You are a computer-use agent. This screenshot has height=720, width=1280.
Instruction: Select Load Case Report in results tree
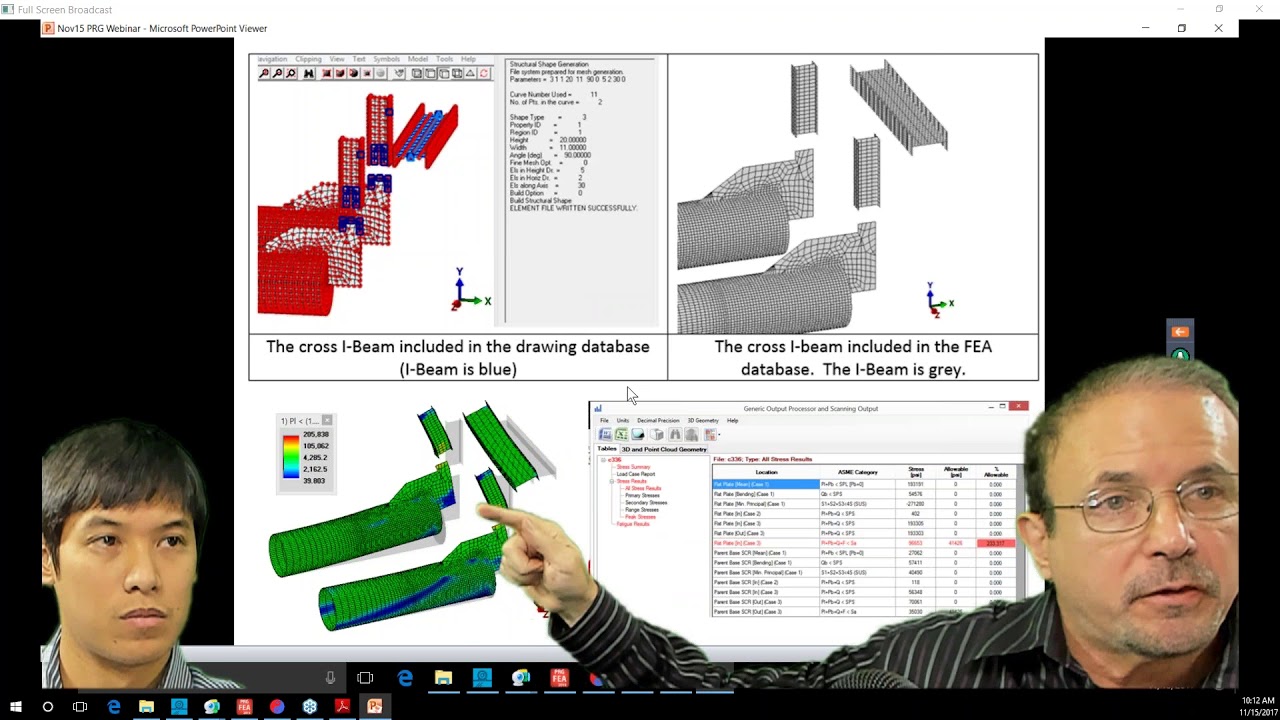point(636,474)
